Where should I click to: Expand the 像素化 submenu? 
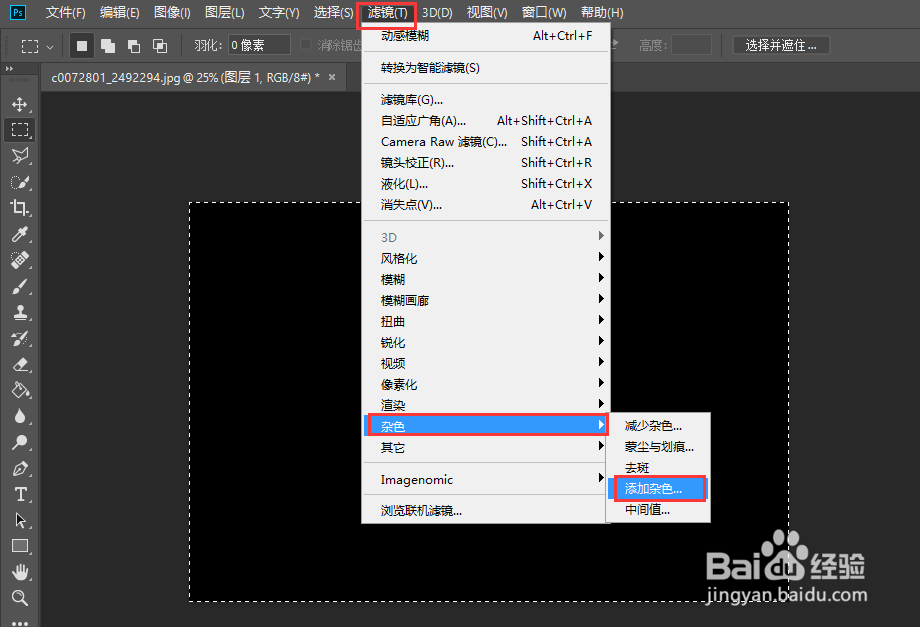(486, 384)
